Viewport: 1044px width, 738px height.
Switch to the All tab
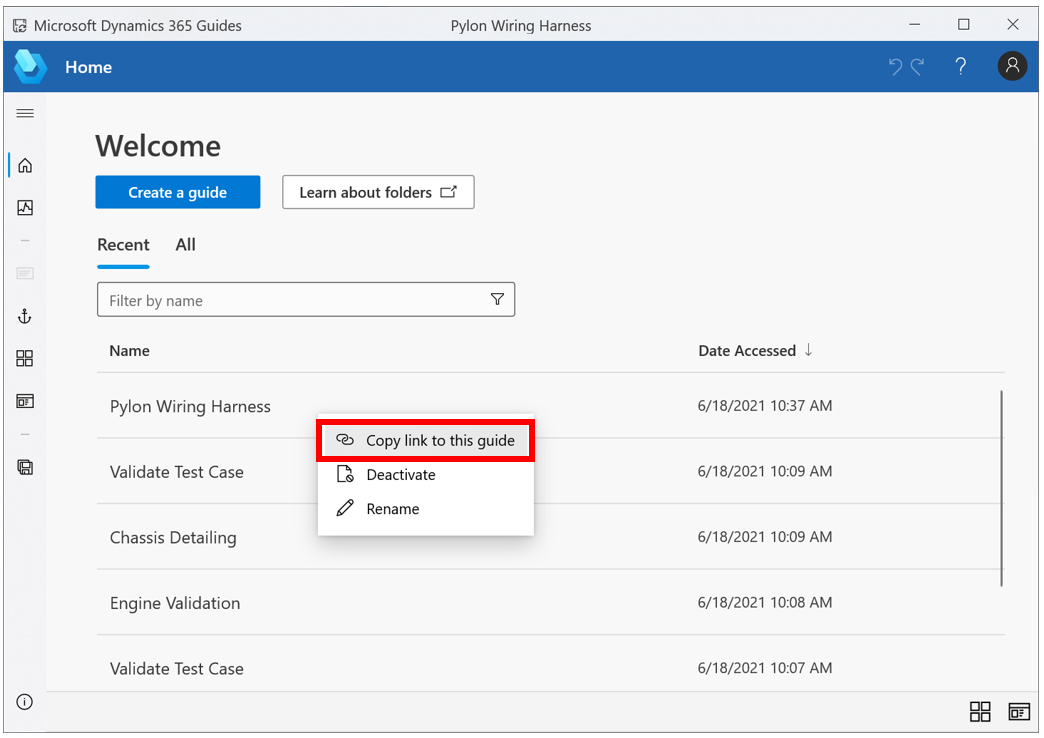click(185, 245)
